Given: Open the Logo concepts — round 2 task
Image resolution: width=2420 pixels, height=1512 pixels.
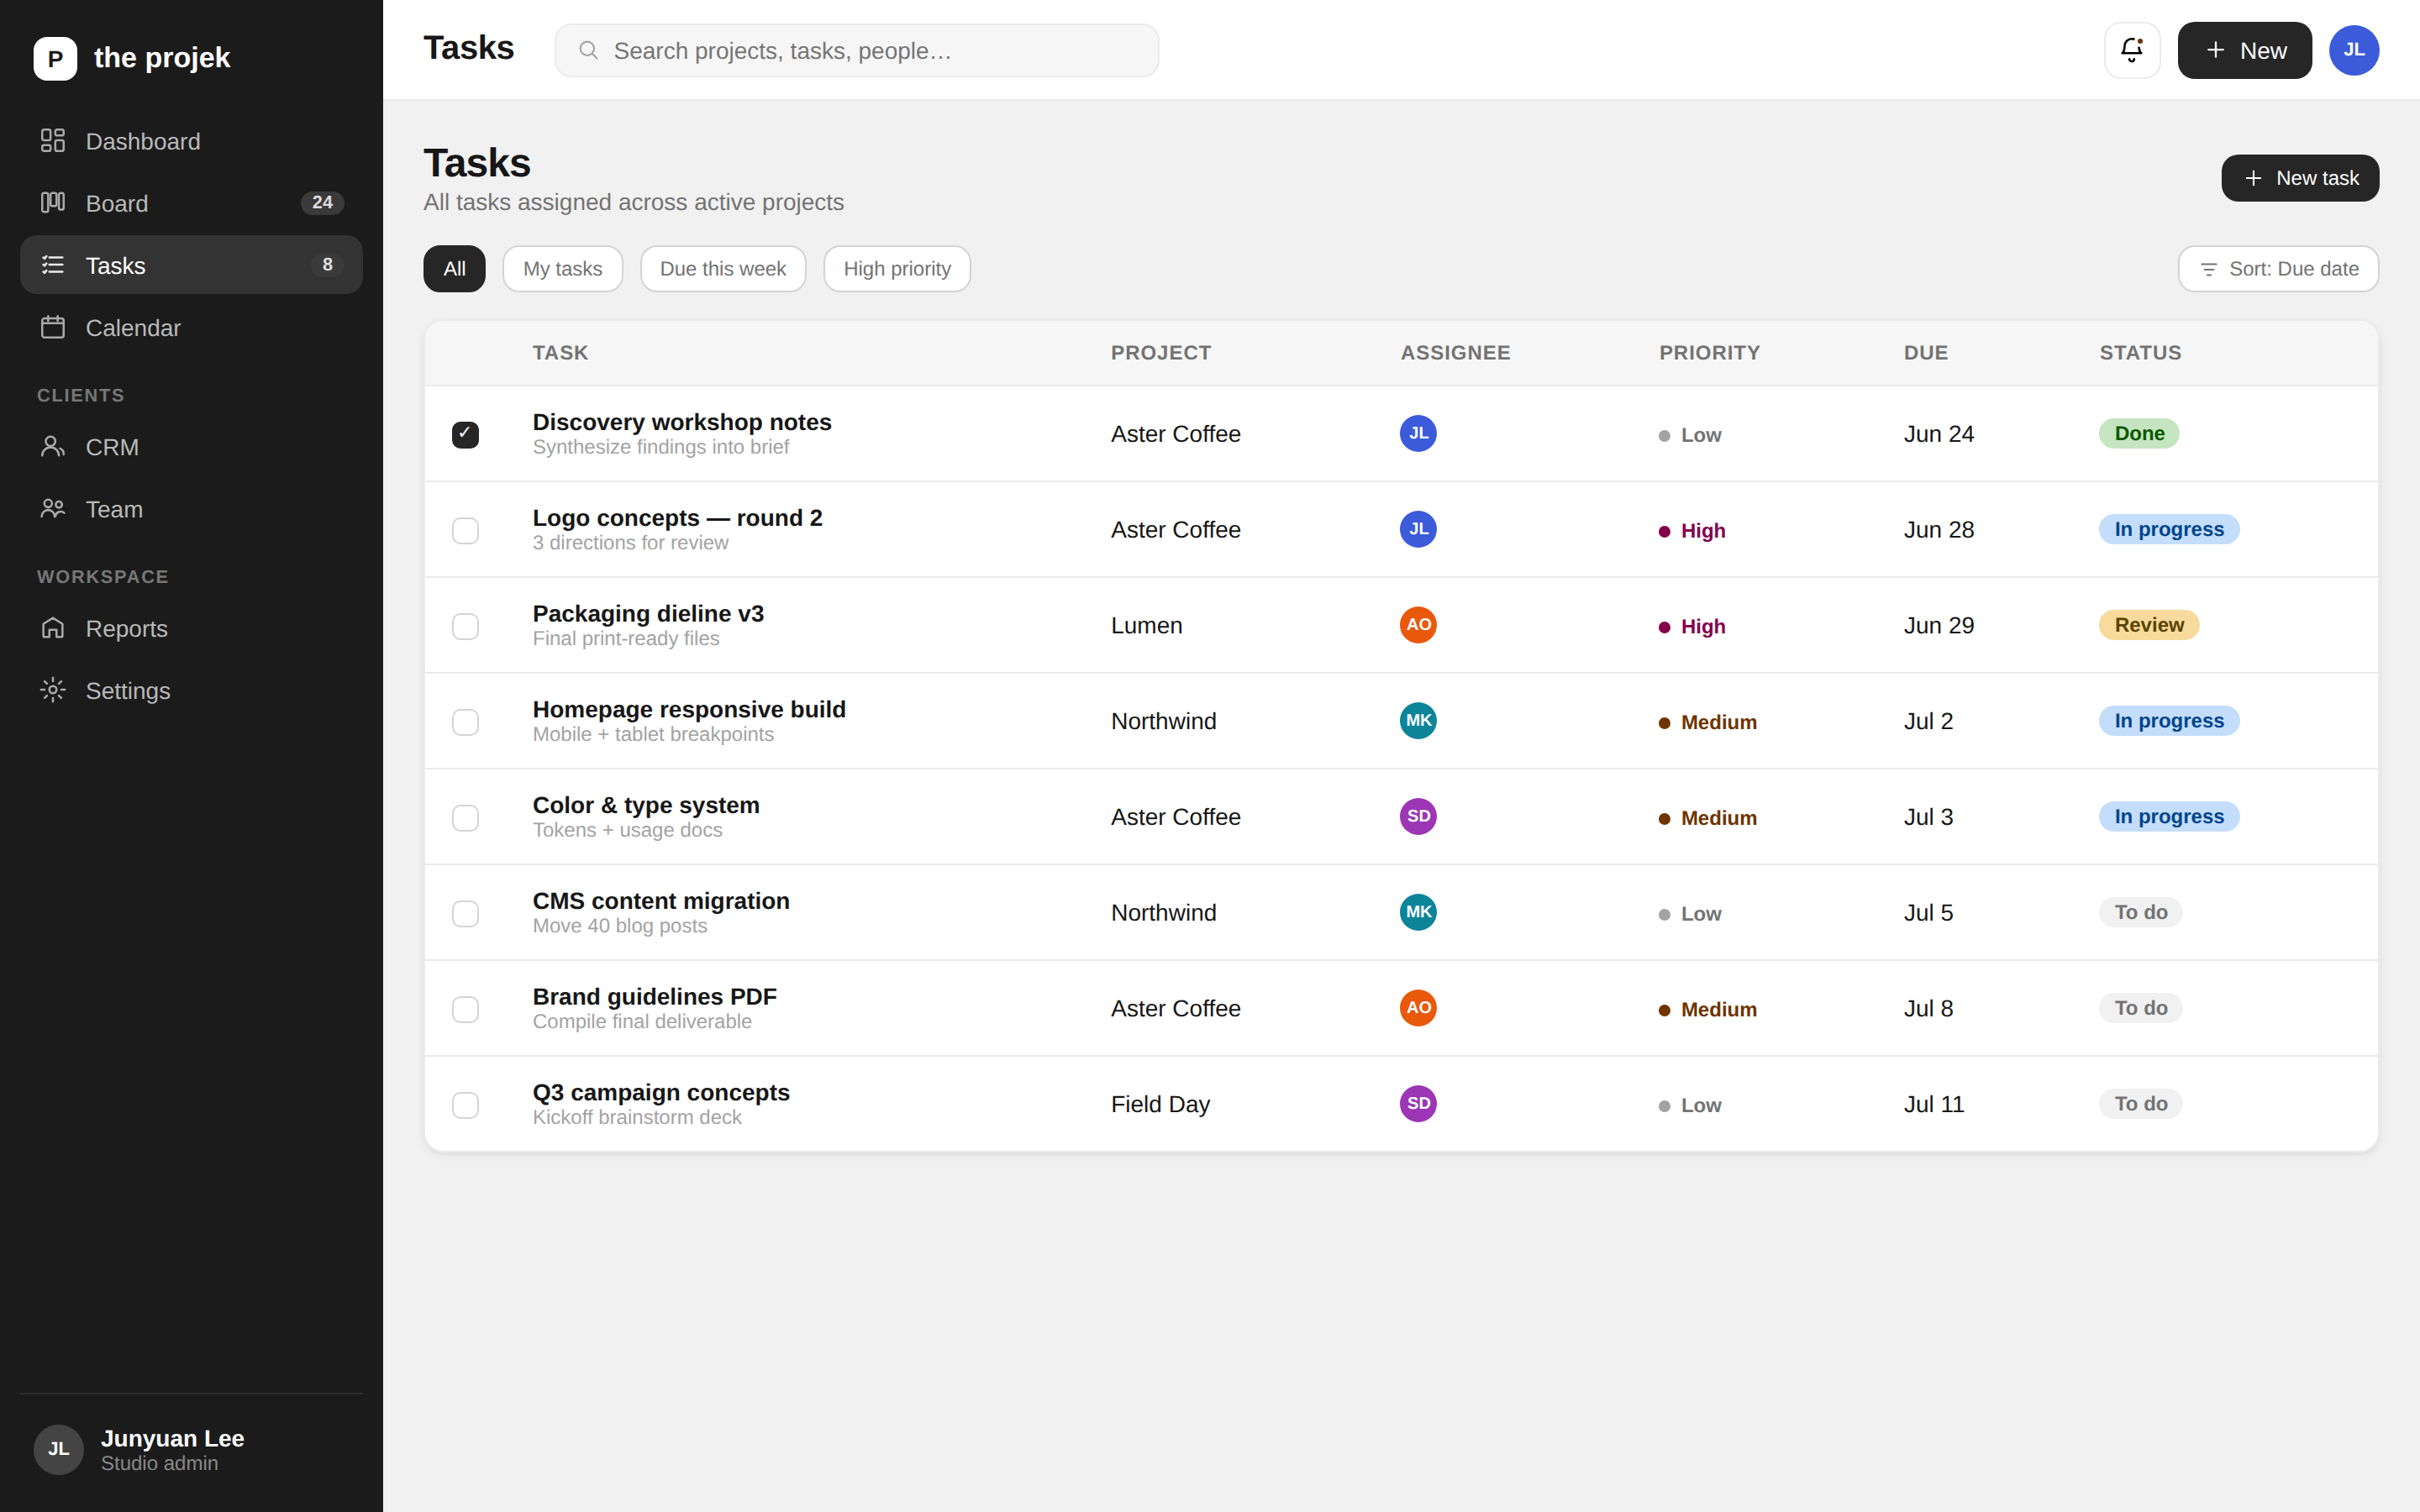Looking at the screenshot, I should 677,518.
